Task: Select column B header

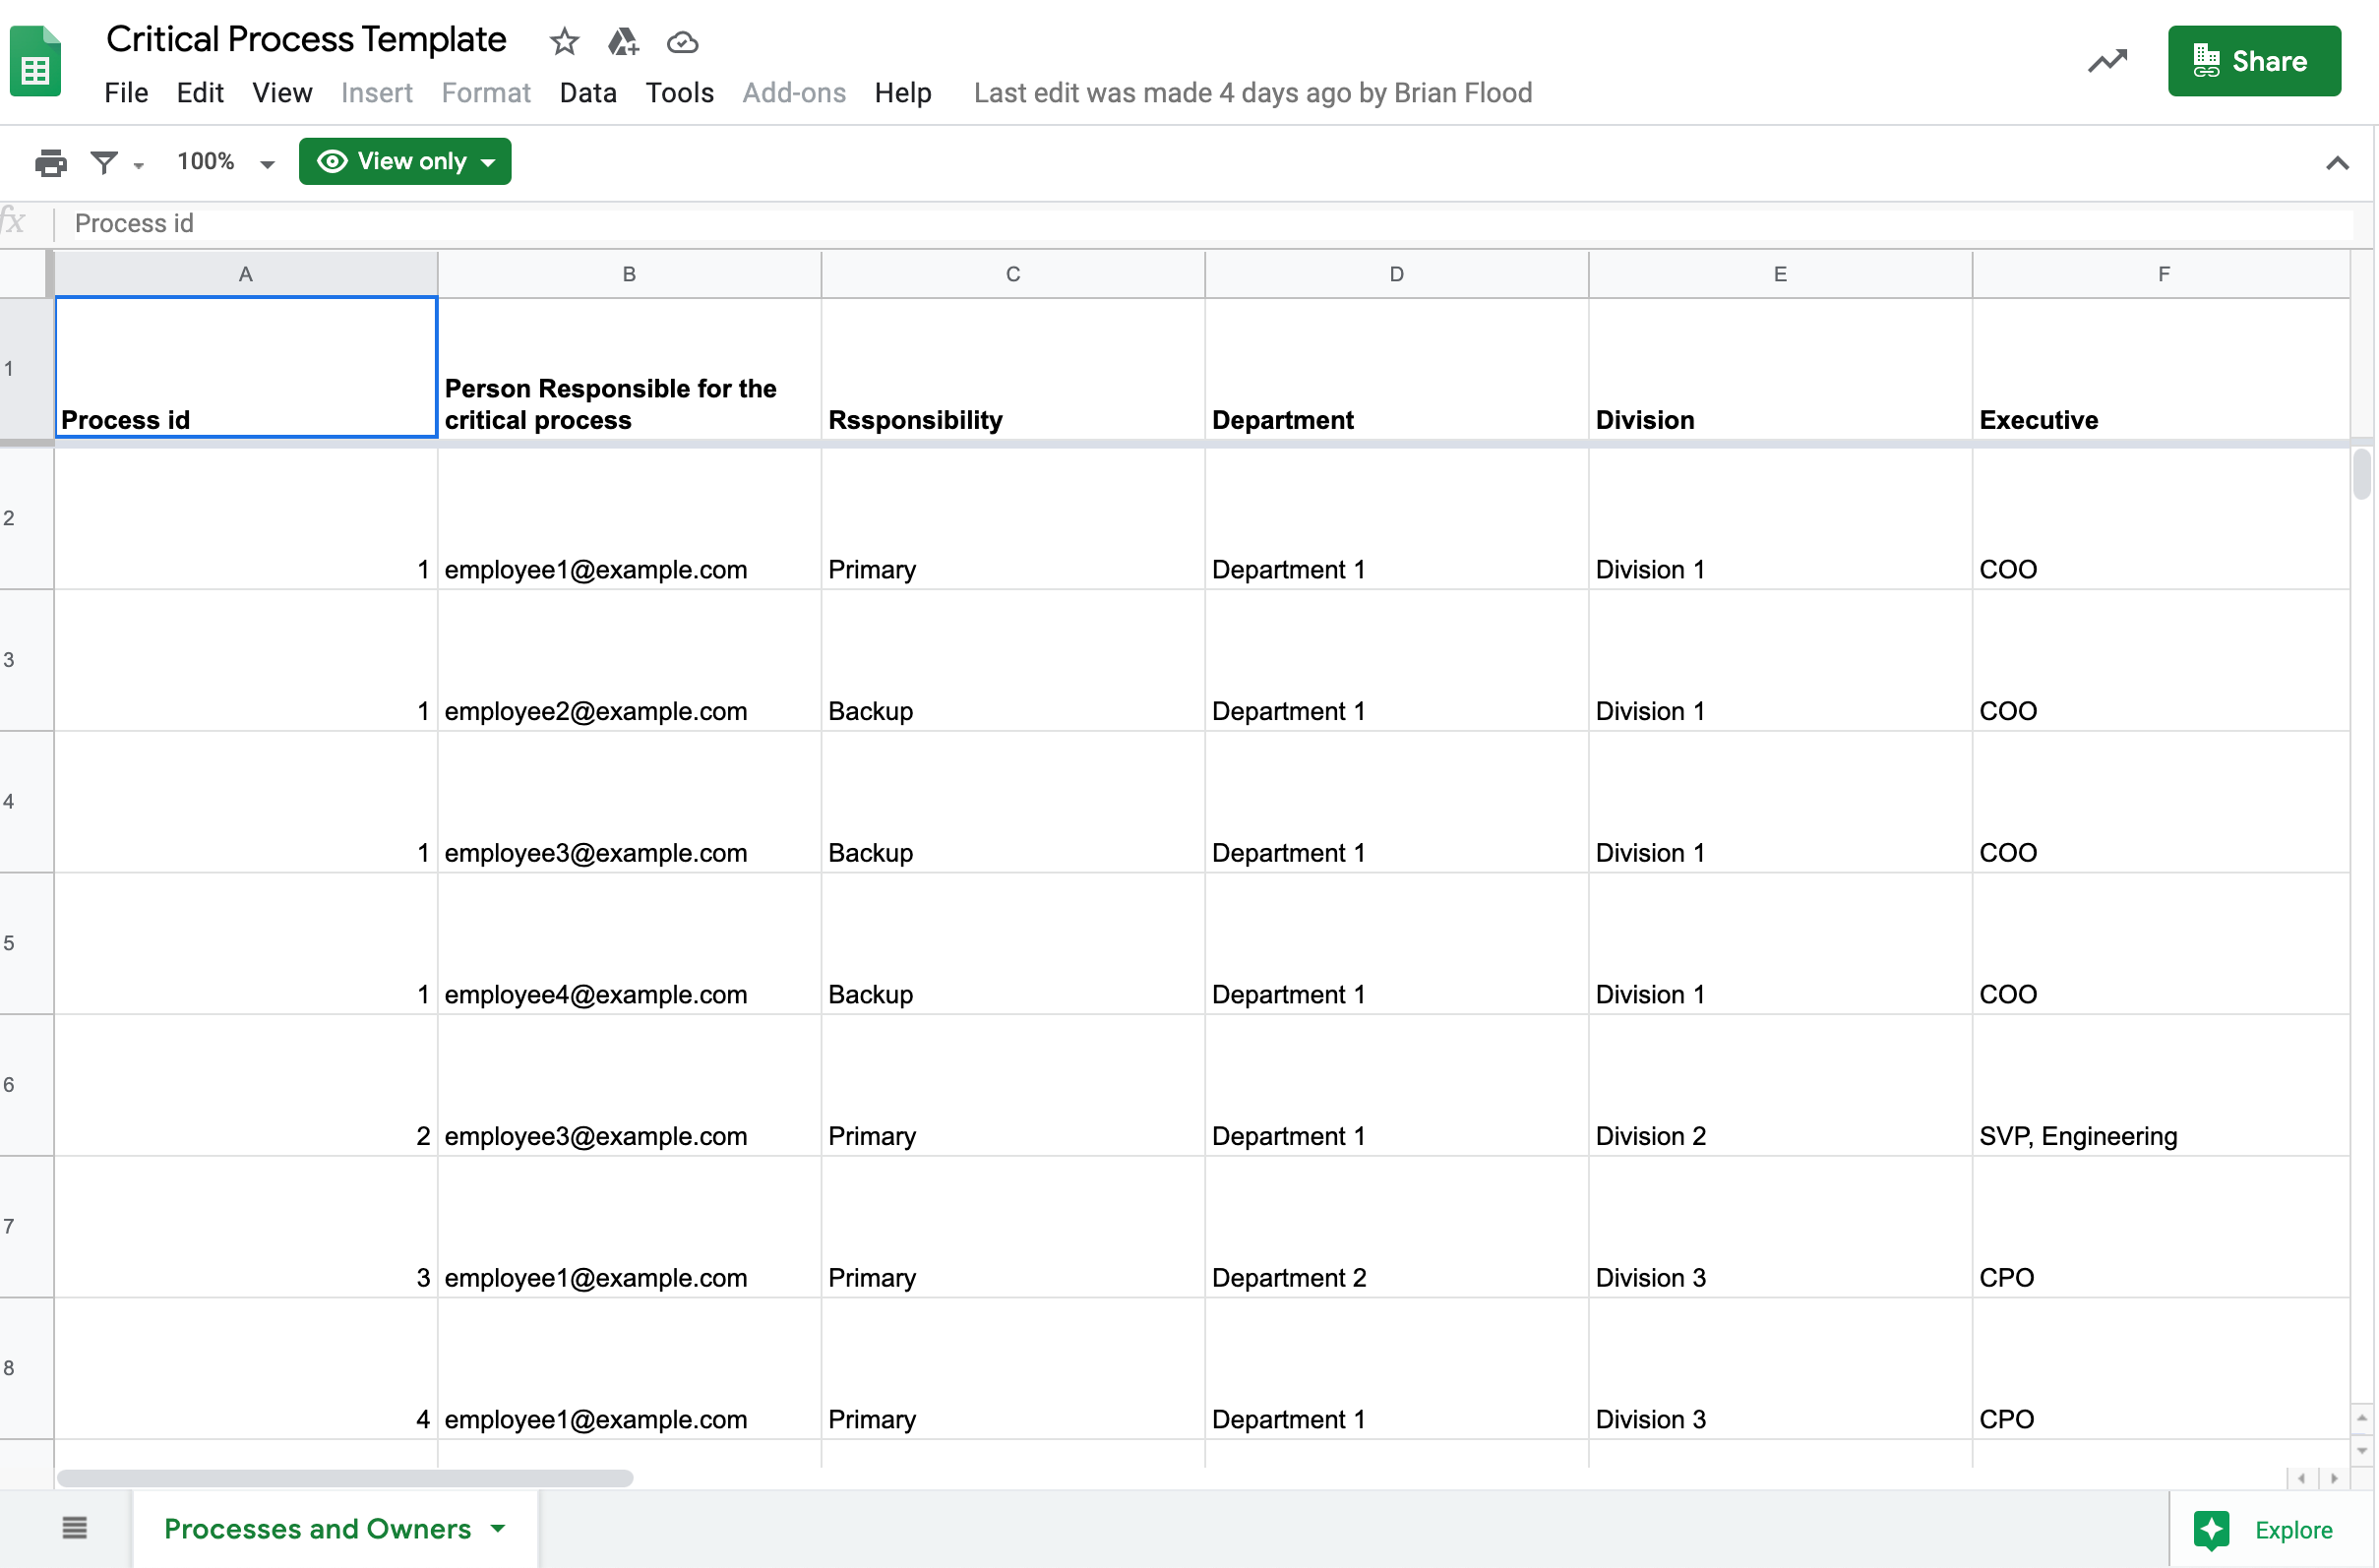Action: click(630, 274)
